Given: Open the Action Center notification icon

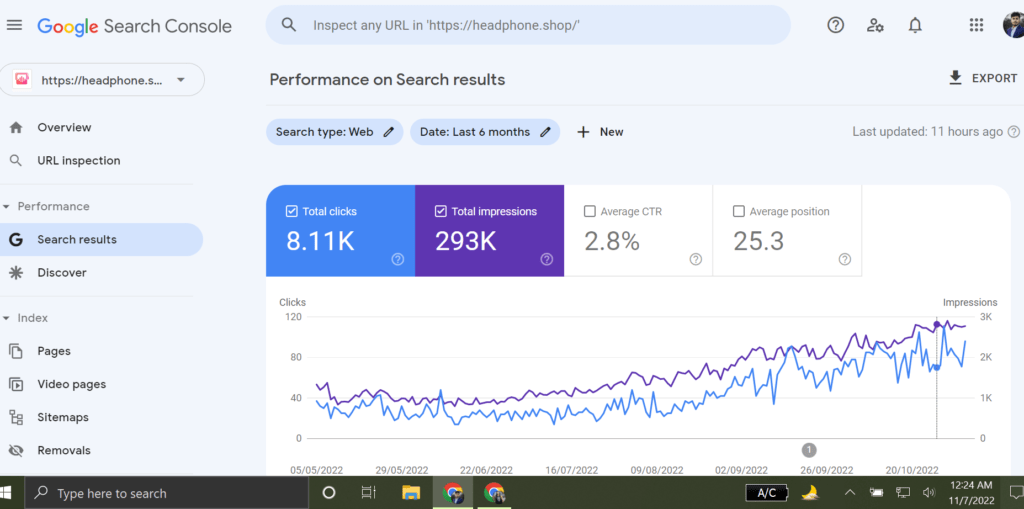Looking at the screenshot, I should click(x=1015, y=493).
